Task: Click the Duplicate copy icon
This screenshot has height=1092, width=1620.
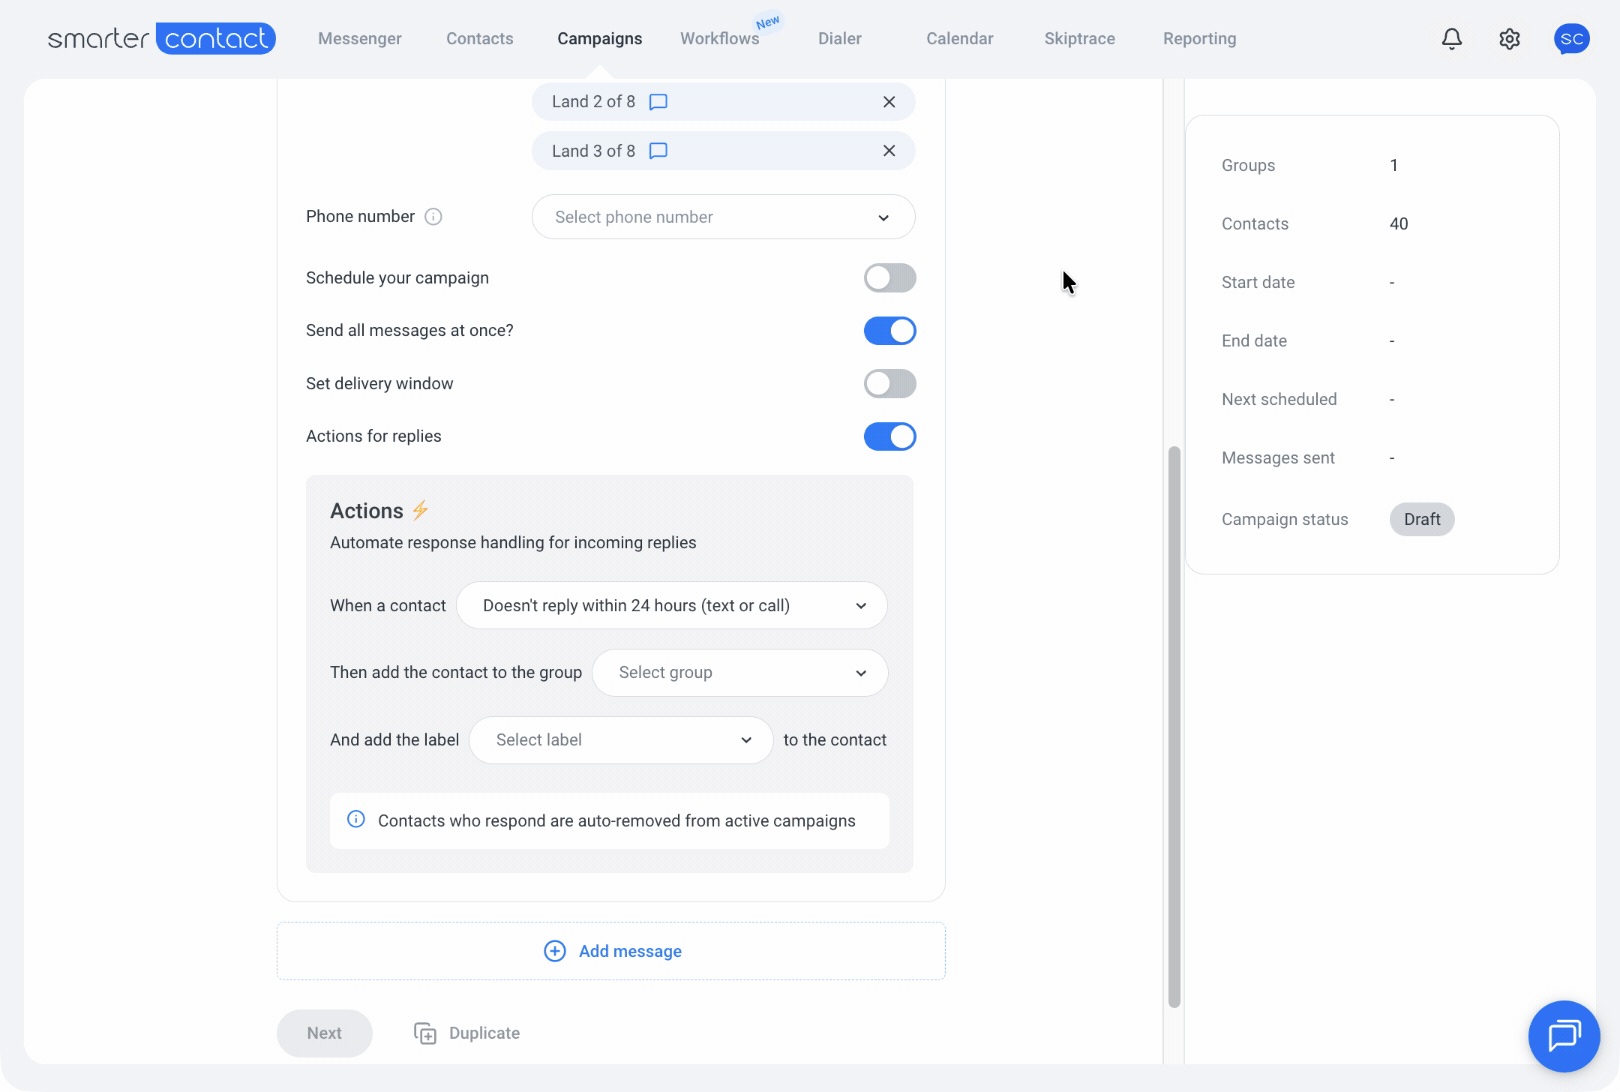Action: (x=425, y=1033)
